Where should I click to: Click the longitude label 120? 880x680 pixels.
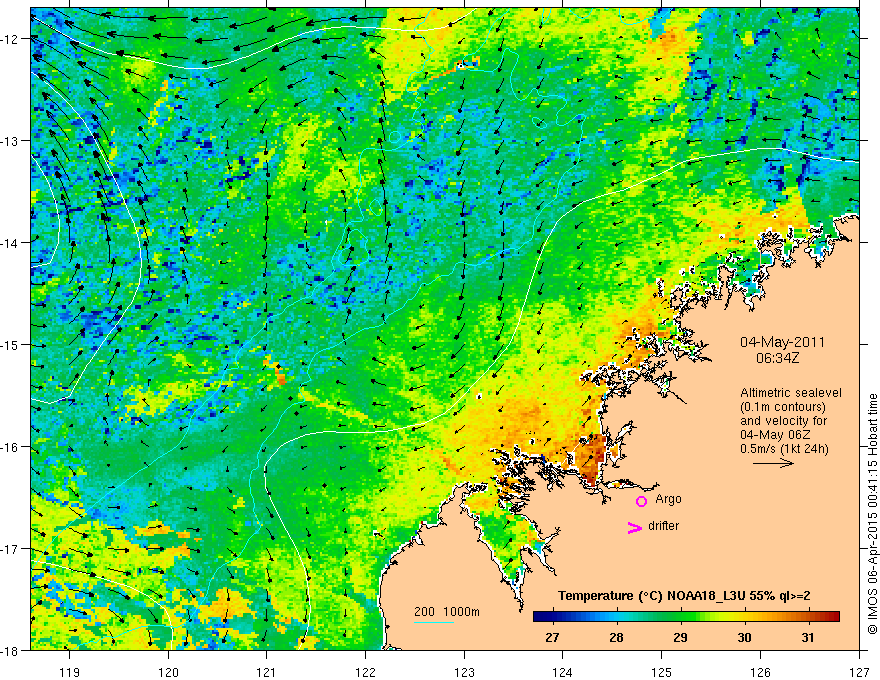tap(168, 672)
